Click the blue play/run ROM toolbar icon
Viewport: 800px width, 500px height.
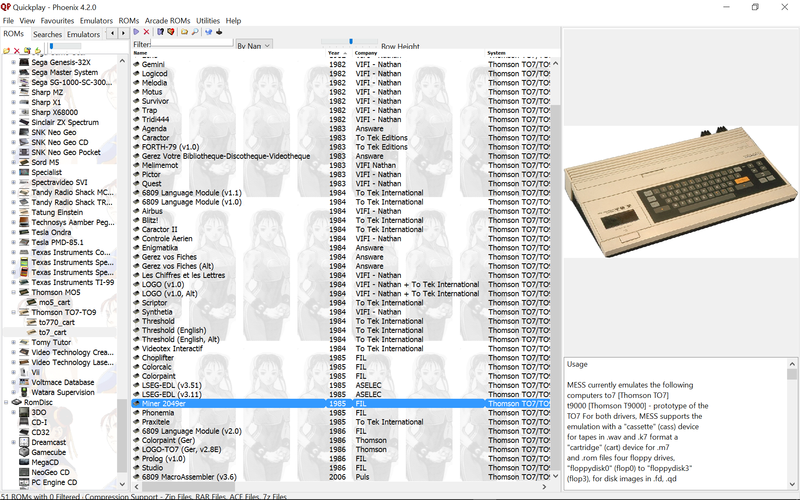click(136, 32)
